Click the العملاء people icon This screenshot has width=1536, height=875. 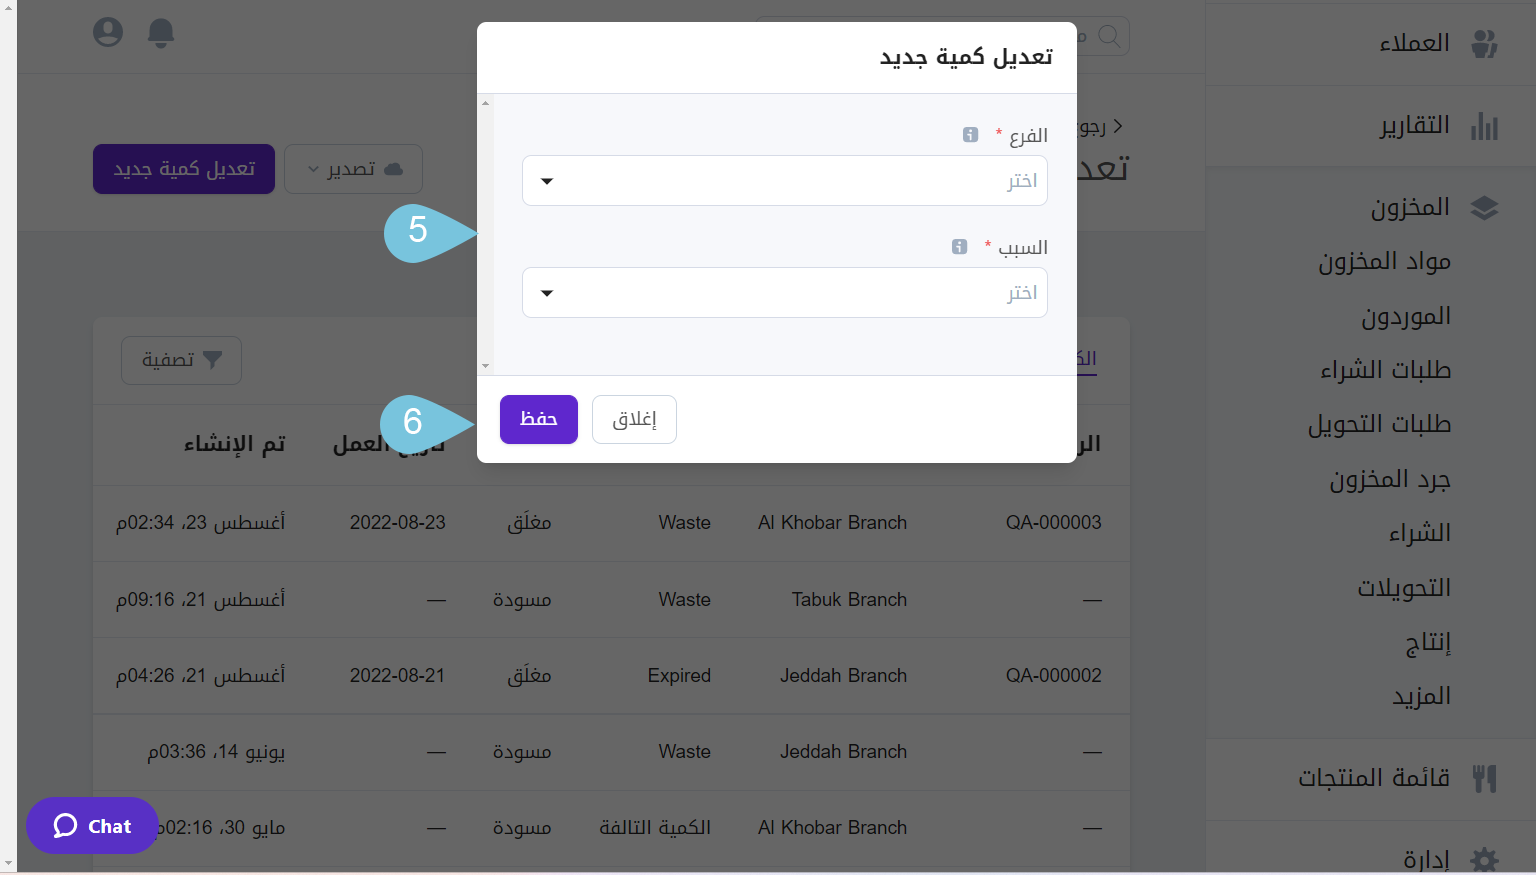tap(1485, 43)
